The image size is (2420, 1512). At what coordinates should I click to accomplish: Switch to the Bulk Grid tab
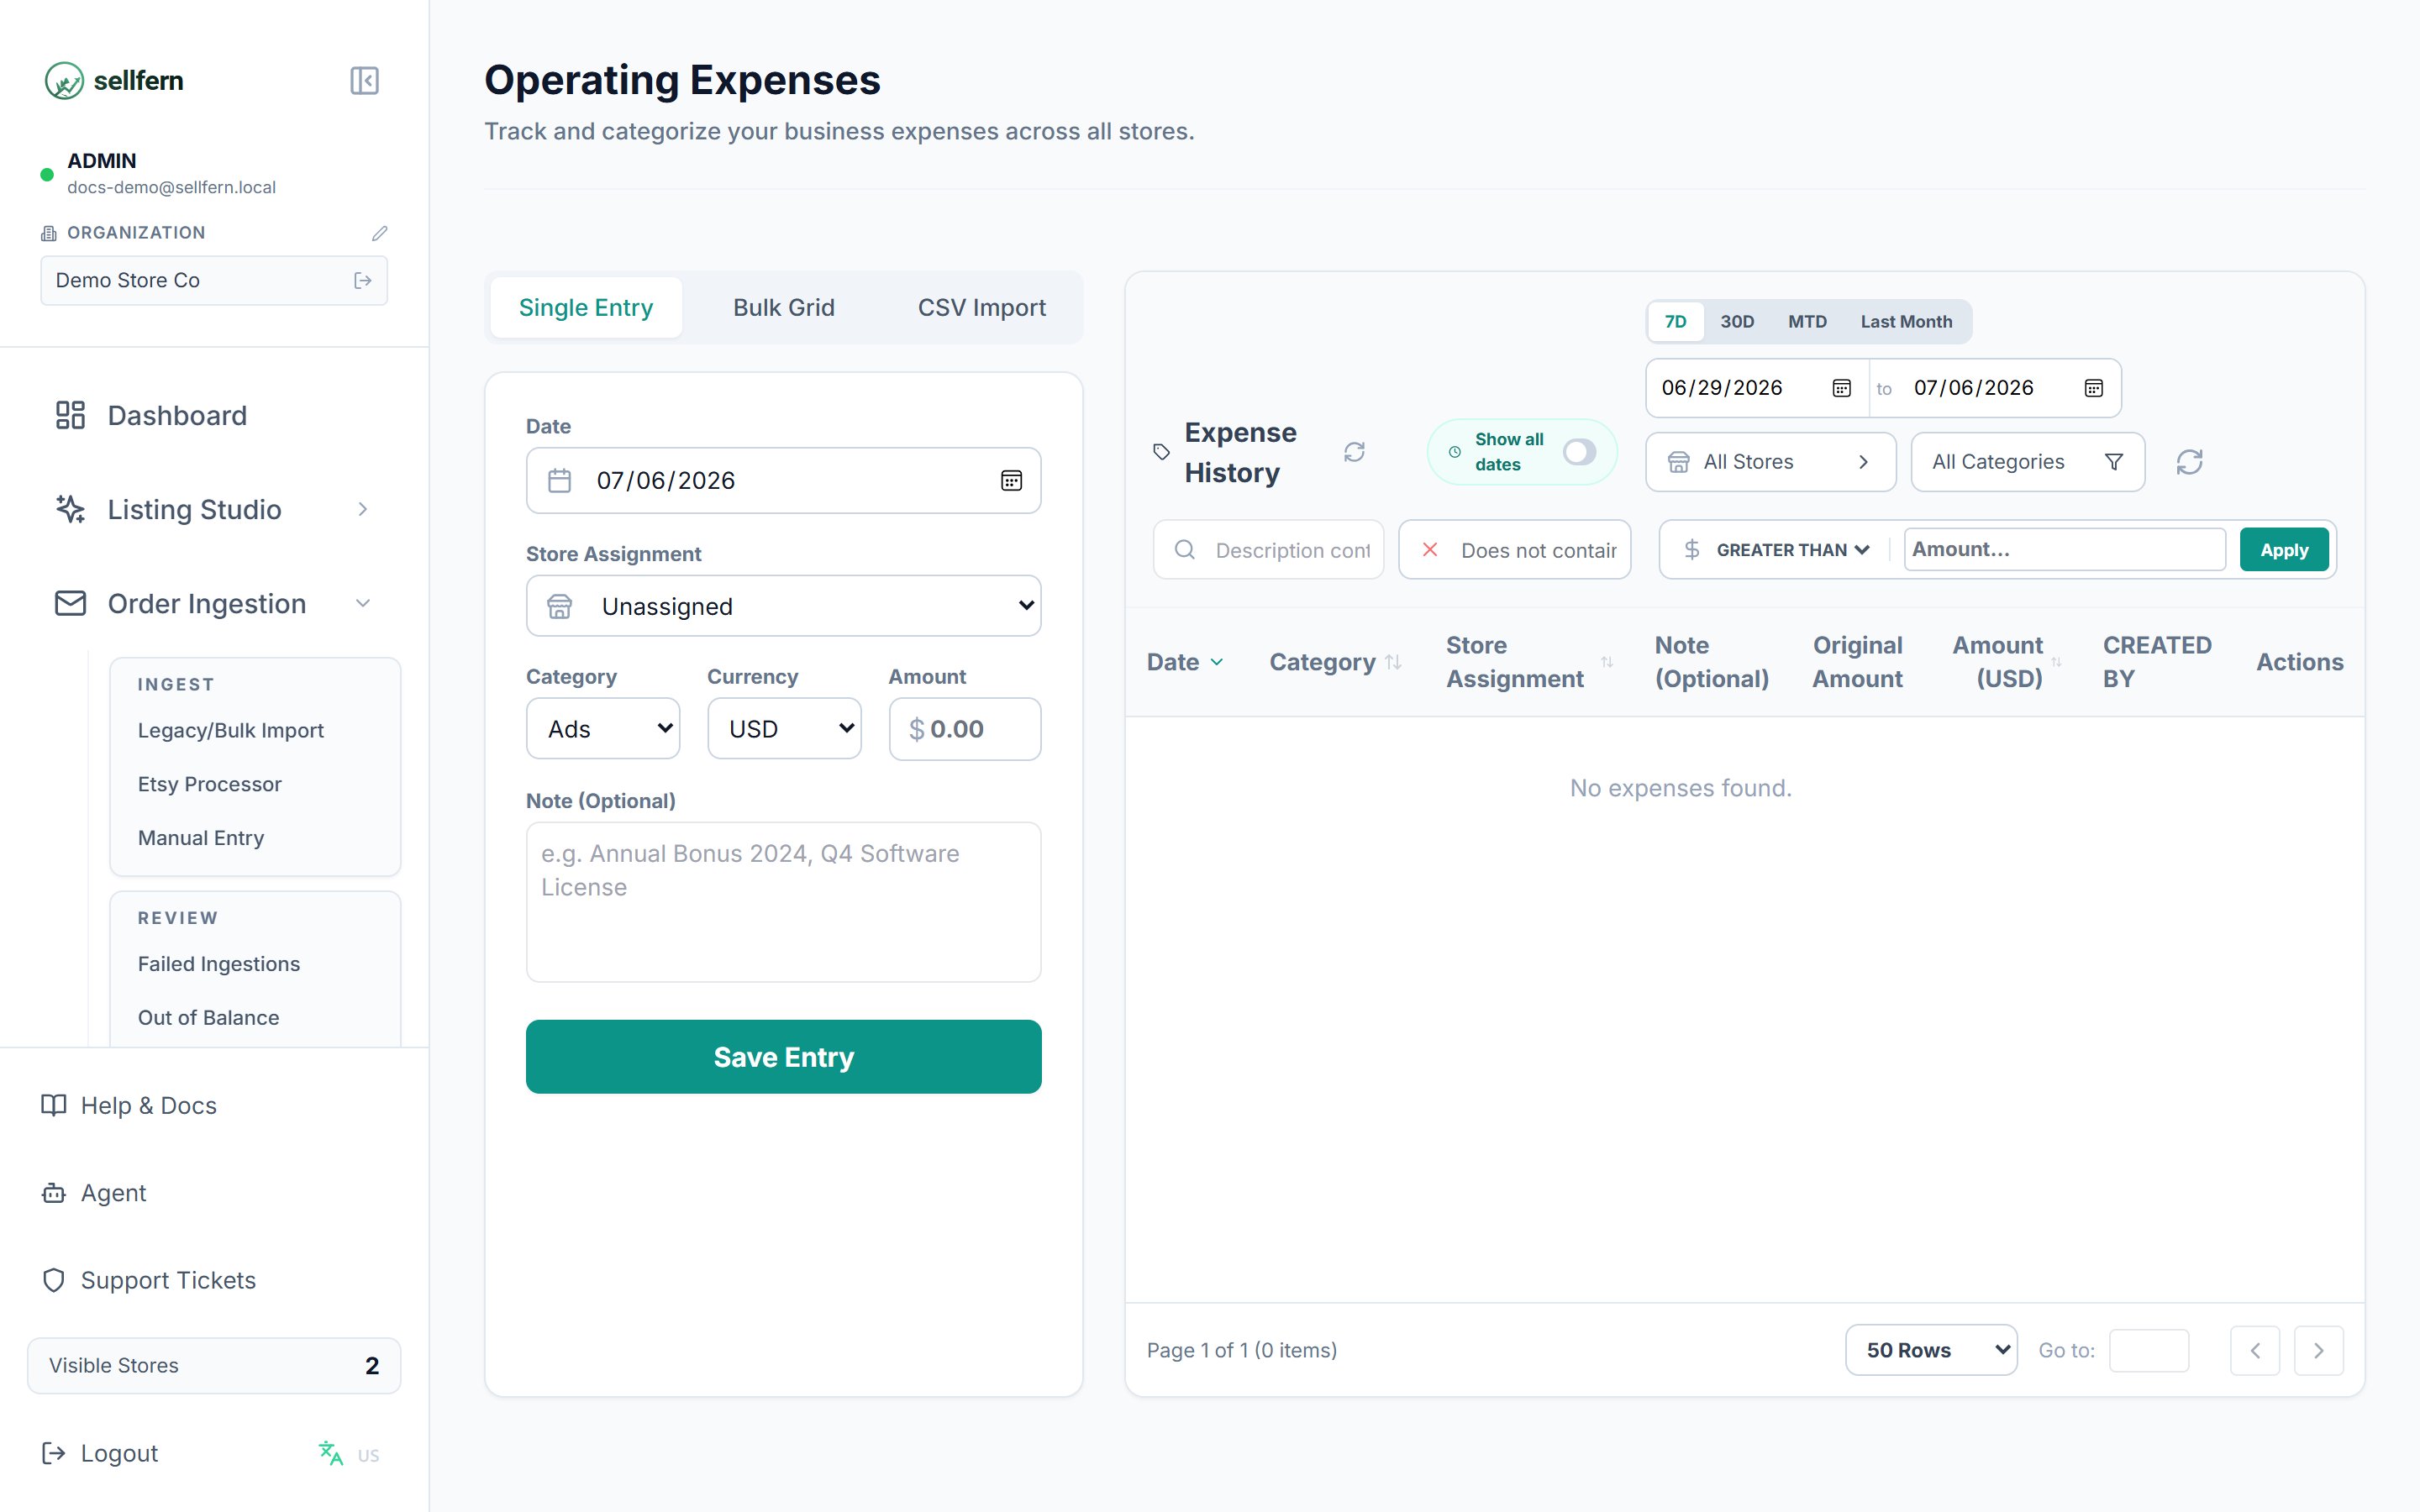pyautogui.click(x=784, y=308)
